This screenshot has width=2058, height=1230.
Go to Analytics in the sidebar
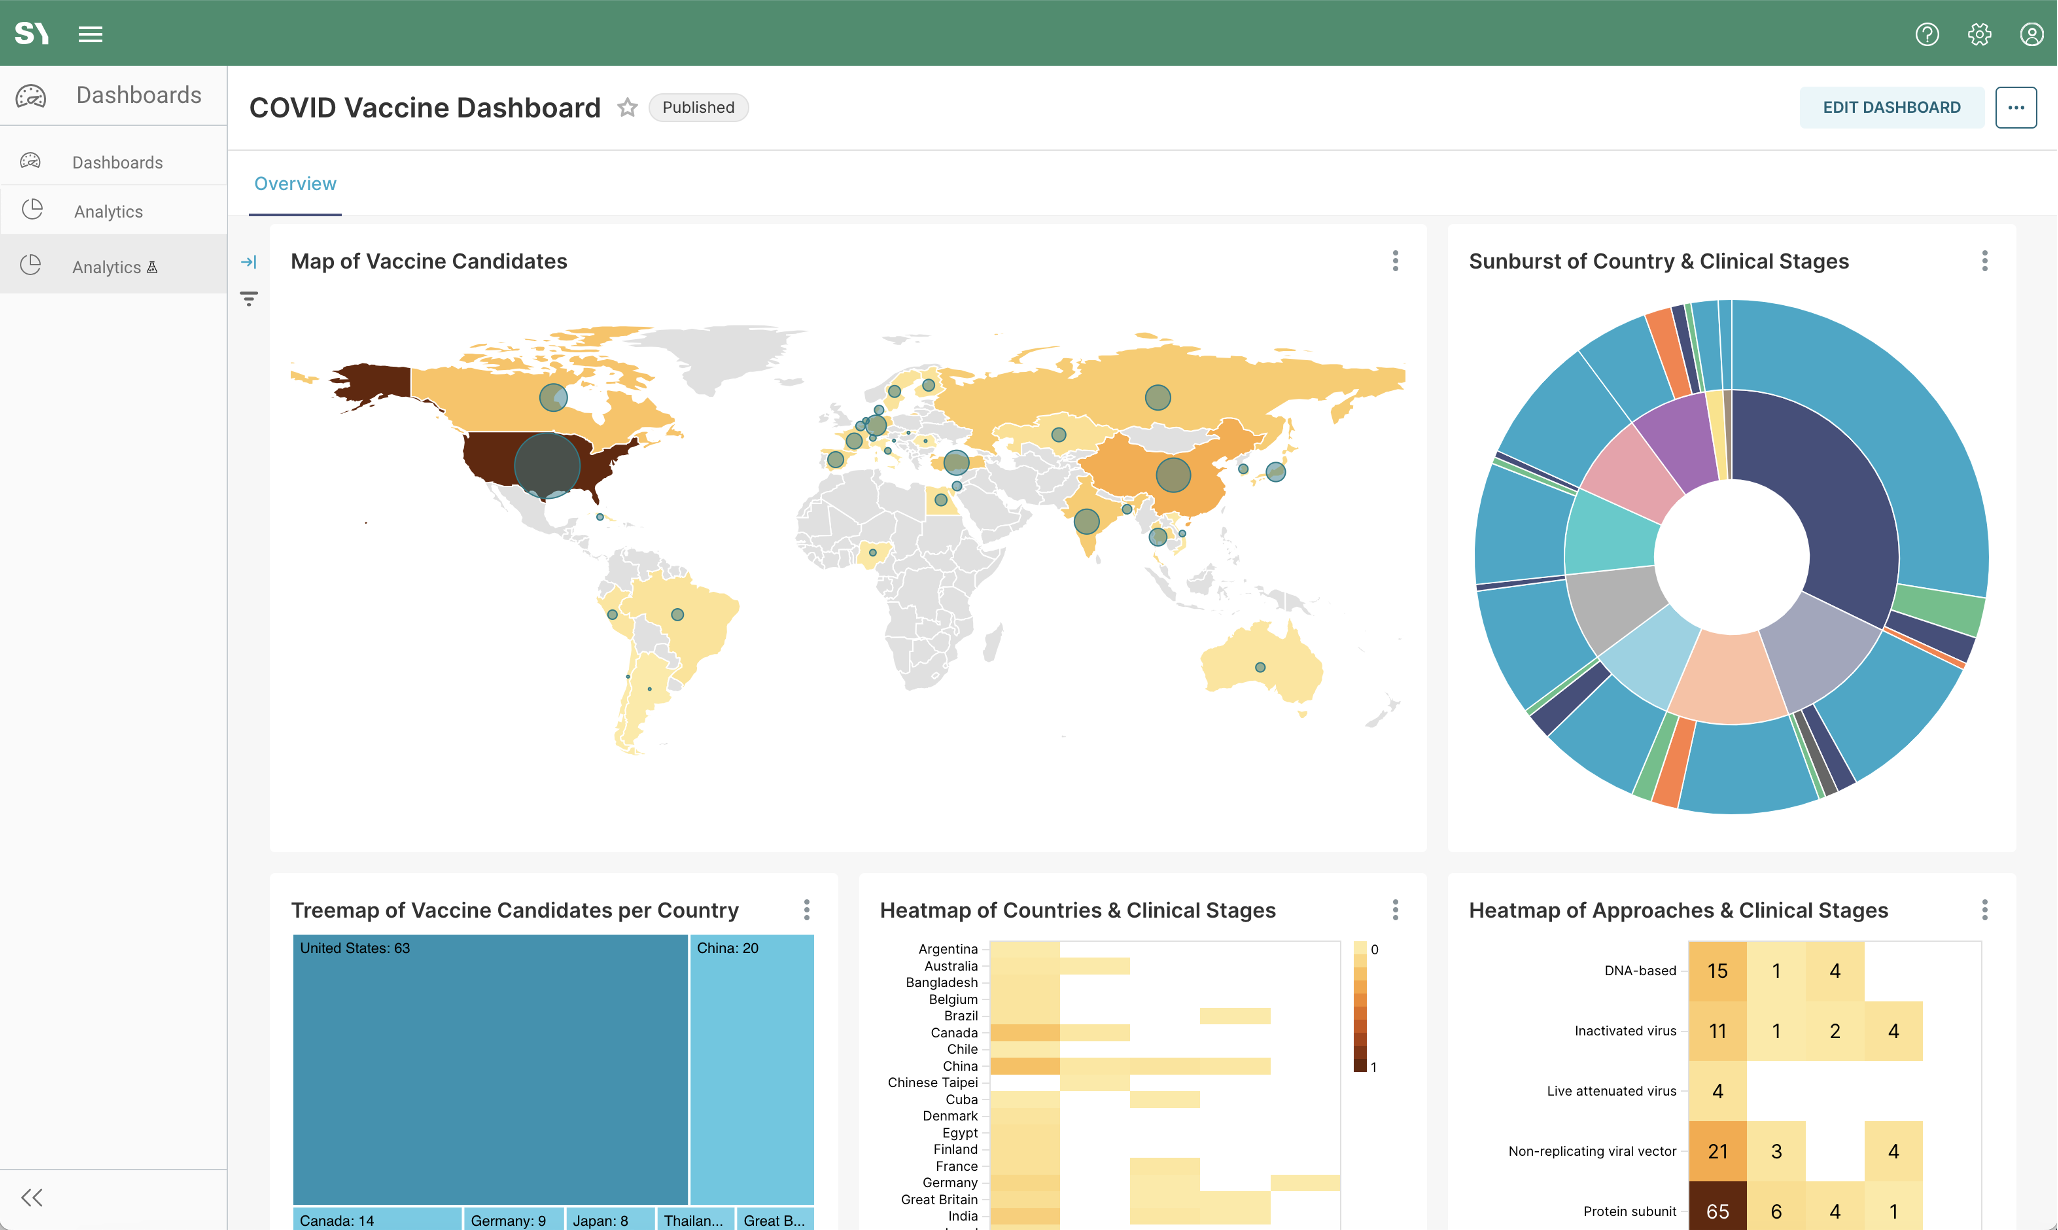pyautogui.click(x=108, y=211)
